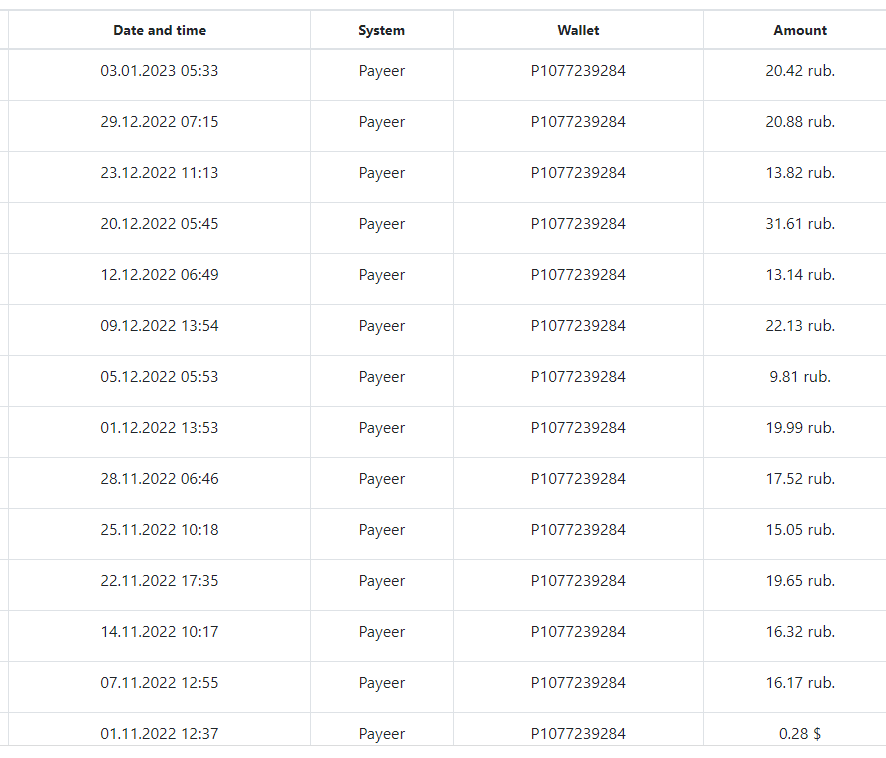Click the 16.17 rub. amount
This screenshot has height=758, width=886.
coord(800,683)
